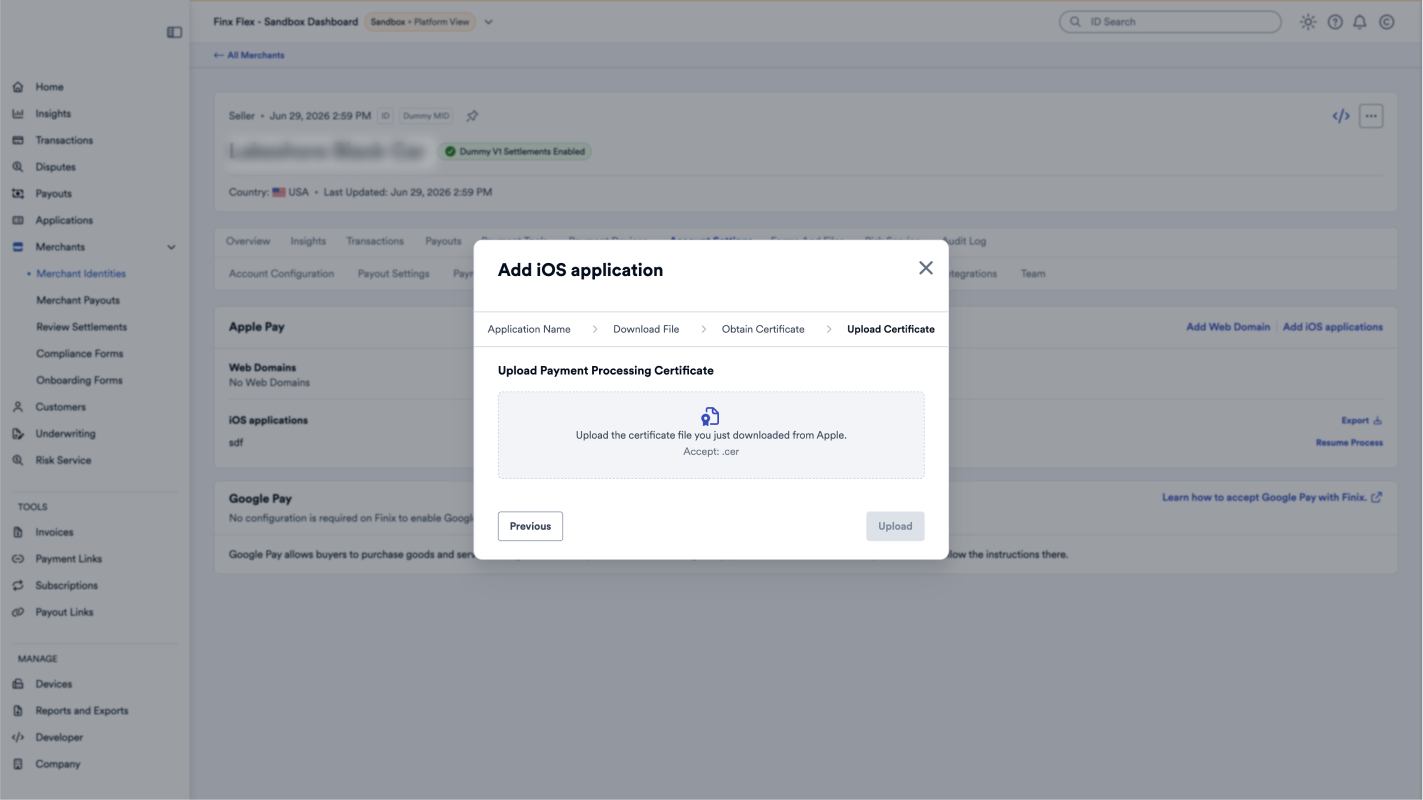Open the user account avatar
The height and width of the screenshot is (800, 1423).
1387,22
